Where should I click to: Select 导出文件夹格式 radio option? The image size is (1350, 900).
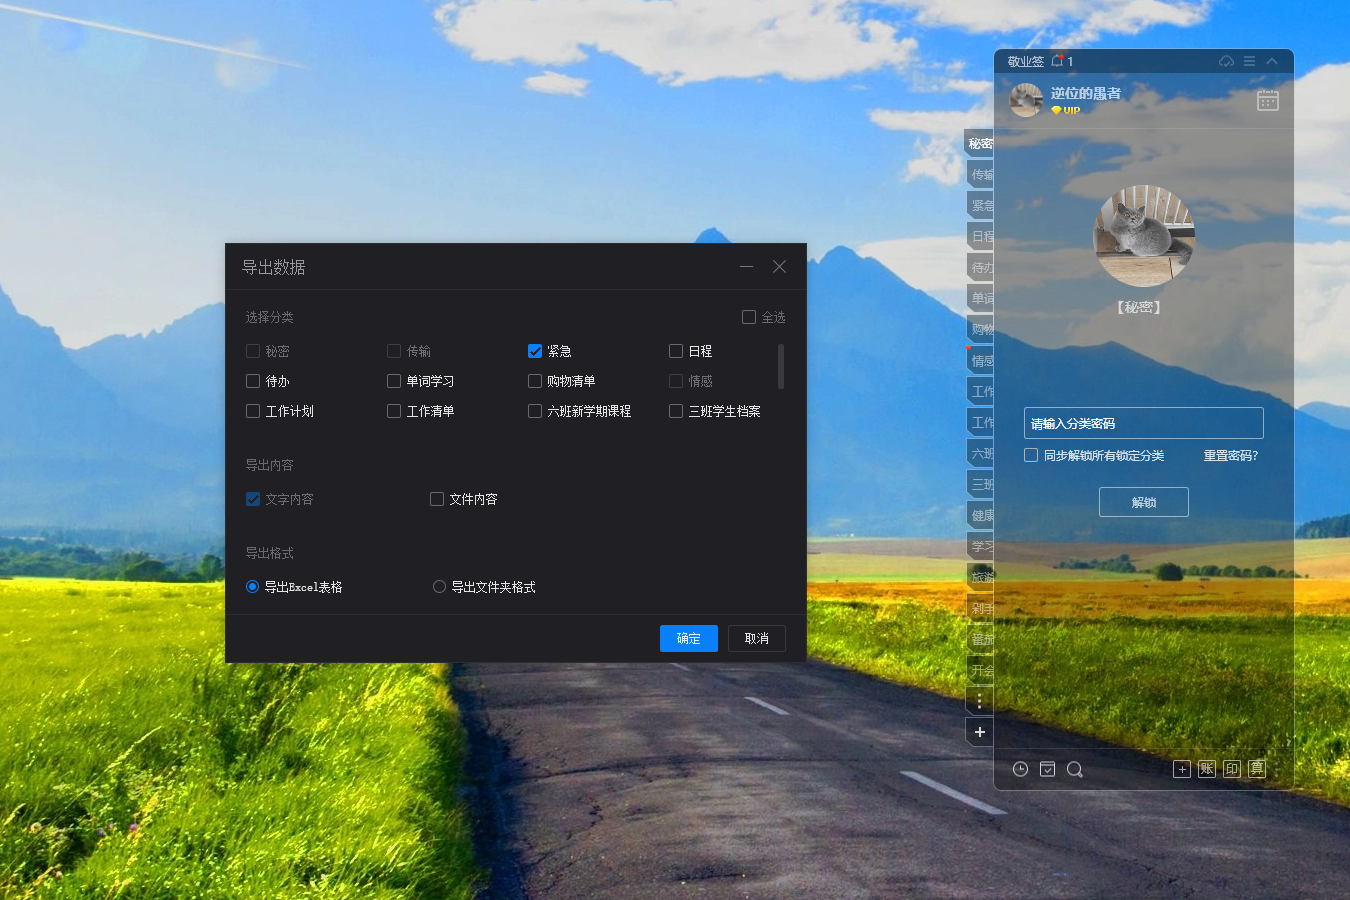[x=439, y=587]
